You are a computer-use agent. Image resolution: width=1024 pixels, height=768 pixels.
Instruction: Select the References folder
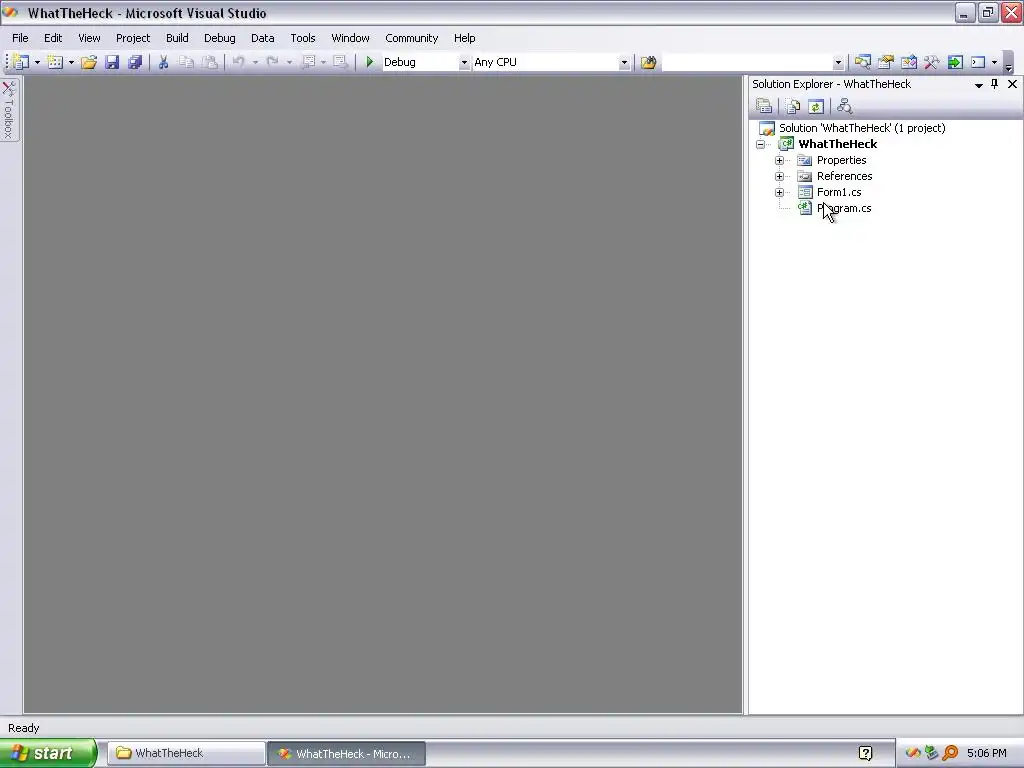pyautogui.click(x=844, y=176)
